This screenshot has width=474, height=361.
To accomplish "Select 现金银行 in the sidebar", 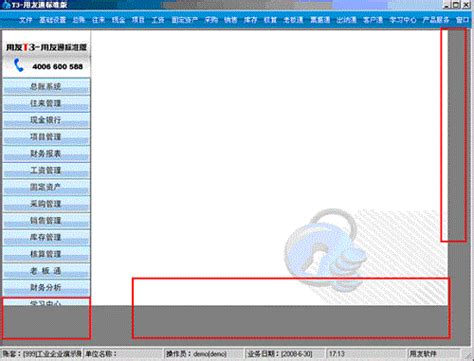I will (46, 120).
